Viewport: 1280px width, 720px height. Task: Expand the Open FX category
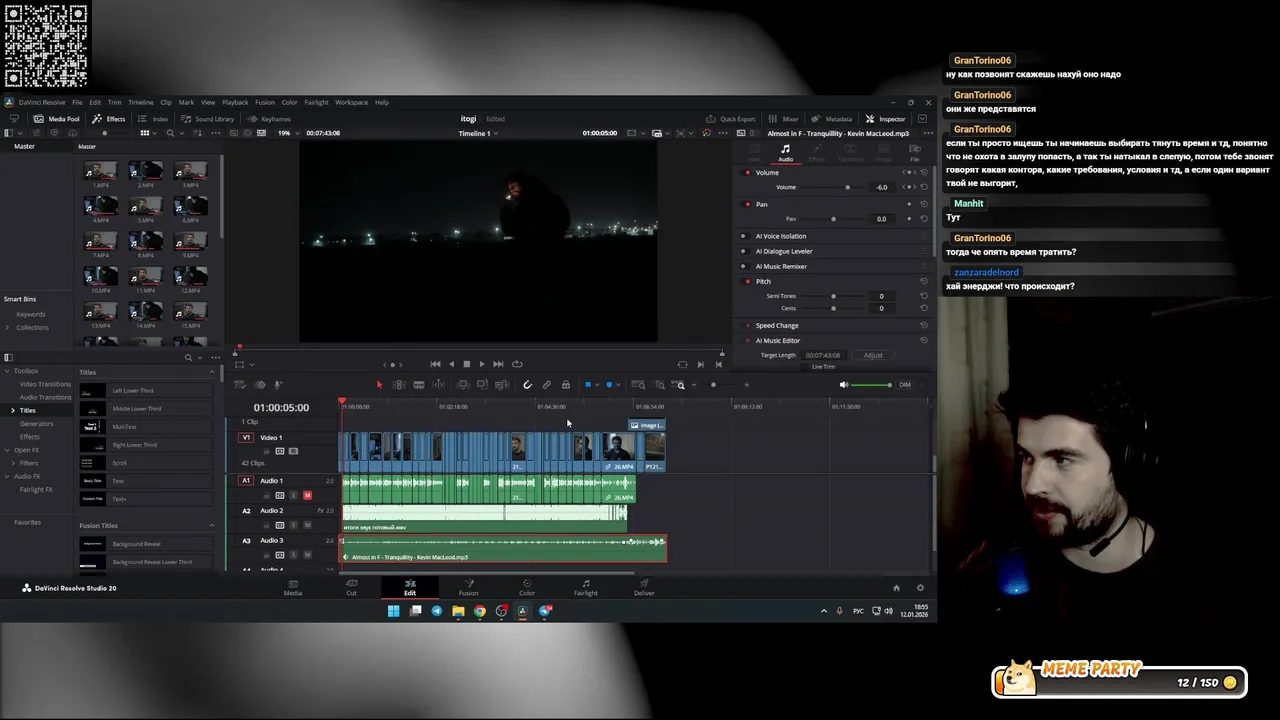[x=7, y=450]
